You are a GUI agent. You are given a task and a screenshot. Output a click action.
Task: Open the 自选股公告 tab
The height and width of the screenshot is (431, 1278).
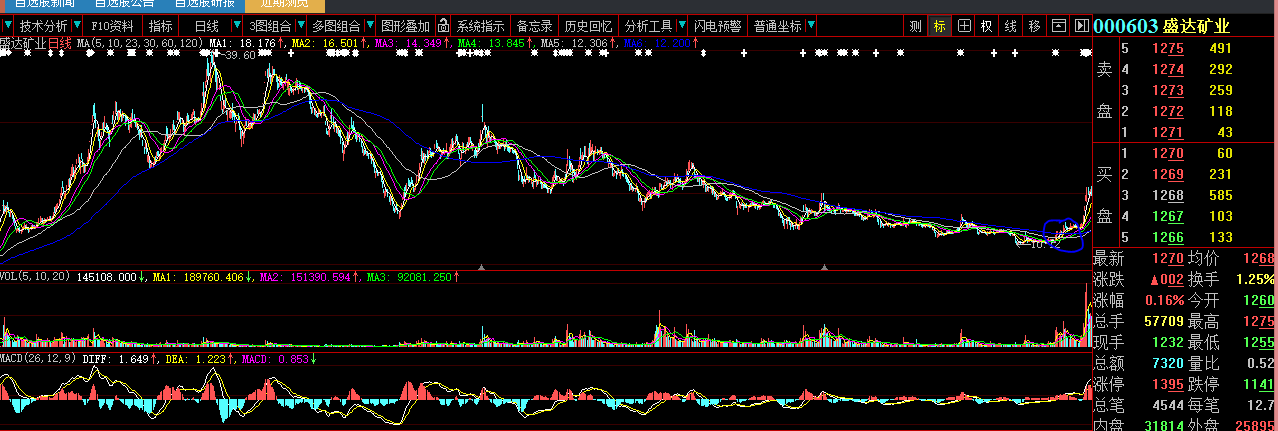(x=124, y=4)
